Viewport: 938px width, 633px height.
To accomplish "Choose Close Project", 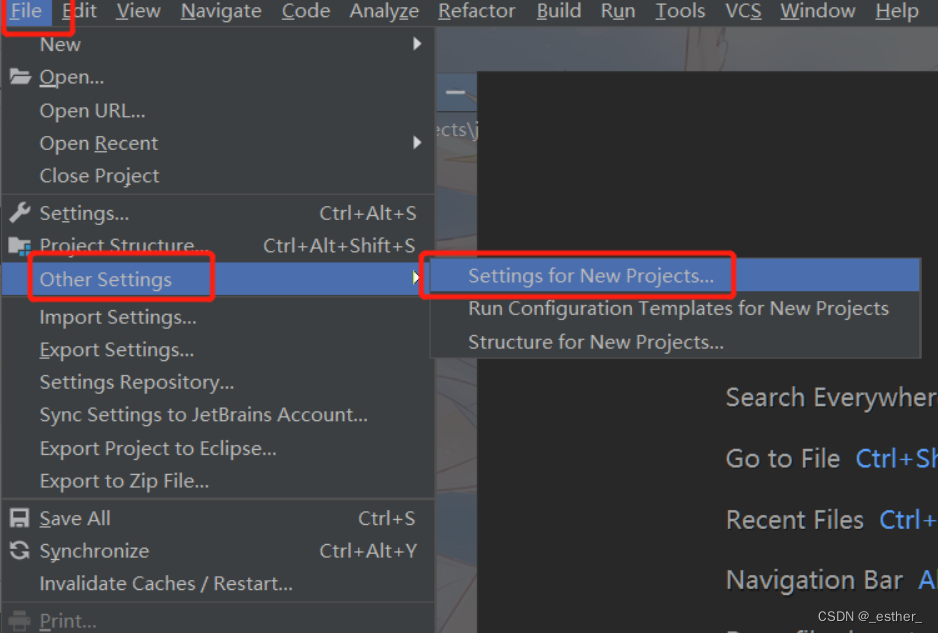I will click(218, 176).
